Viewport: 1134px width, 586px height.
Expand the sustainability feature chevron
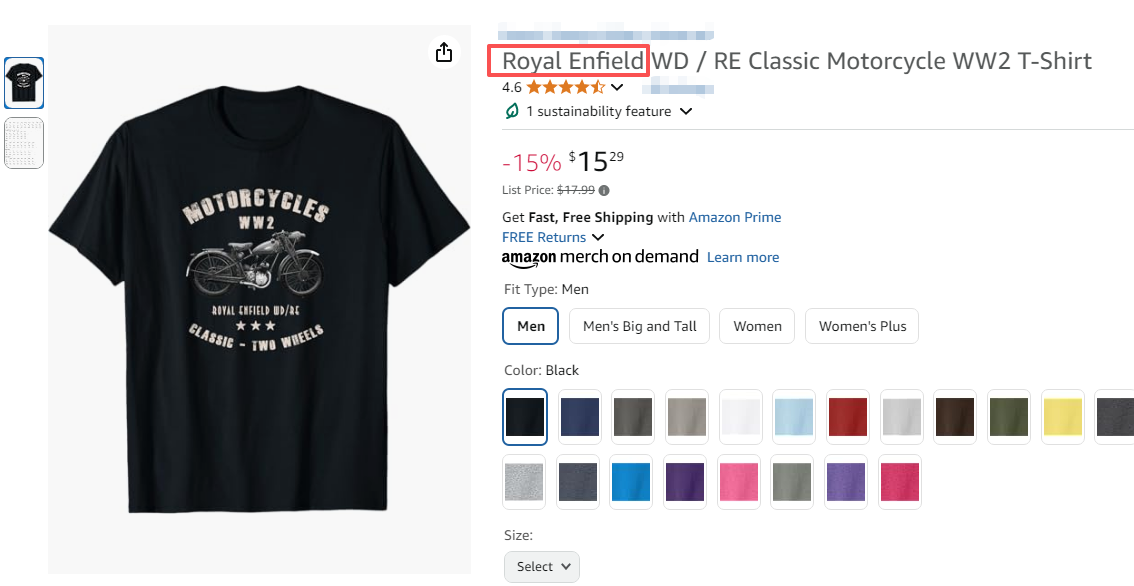coord(686,111)
